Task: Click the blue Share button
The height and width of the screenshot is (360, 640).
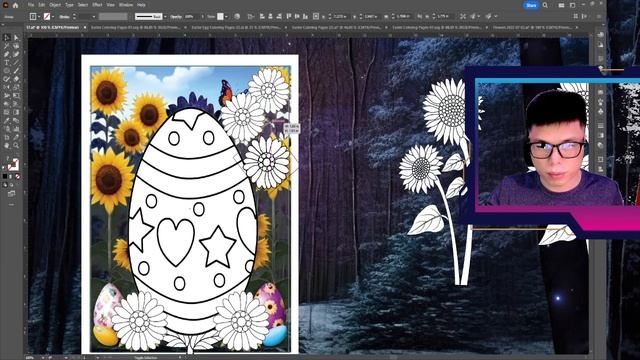Action: [x=531, y=5]
